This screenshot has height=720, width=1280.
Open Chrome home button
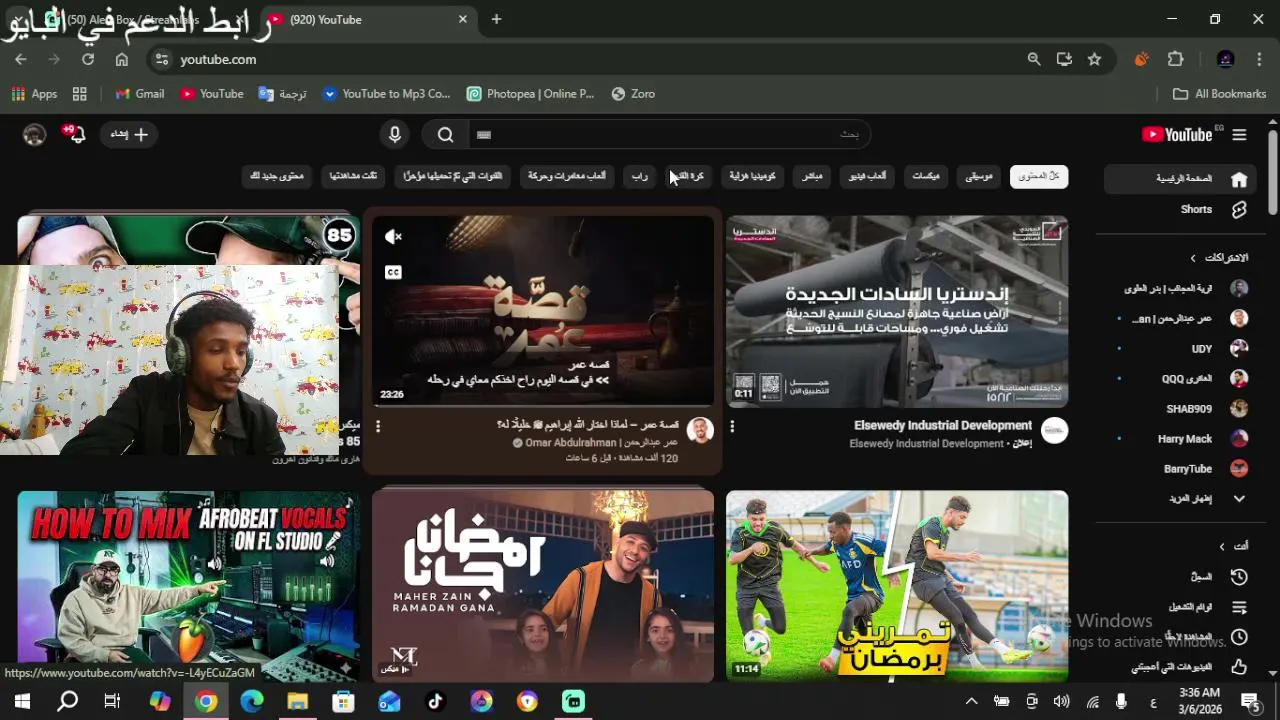point(122,59)
